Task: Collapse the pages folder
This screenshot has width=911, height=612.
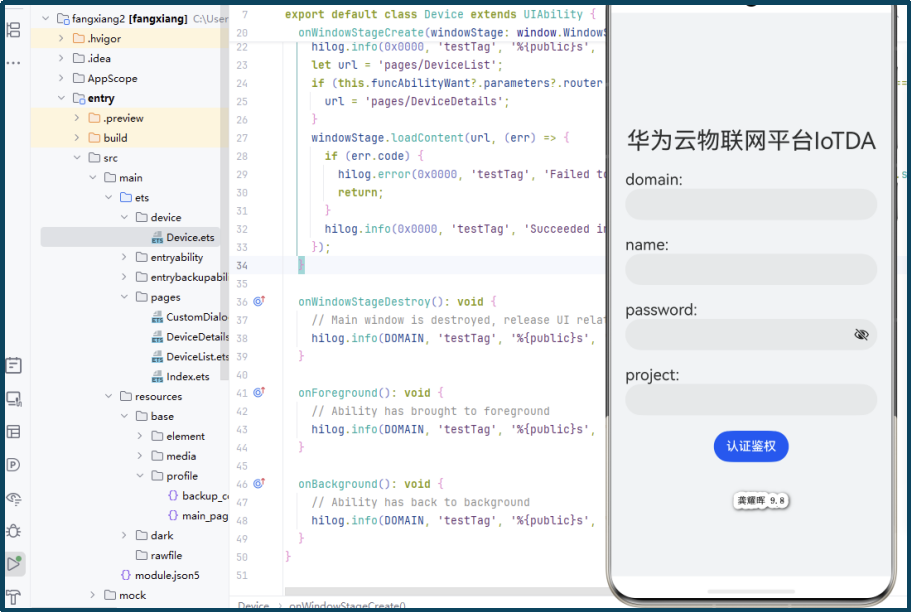Action: click(124, 297)
